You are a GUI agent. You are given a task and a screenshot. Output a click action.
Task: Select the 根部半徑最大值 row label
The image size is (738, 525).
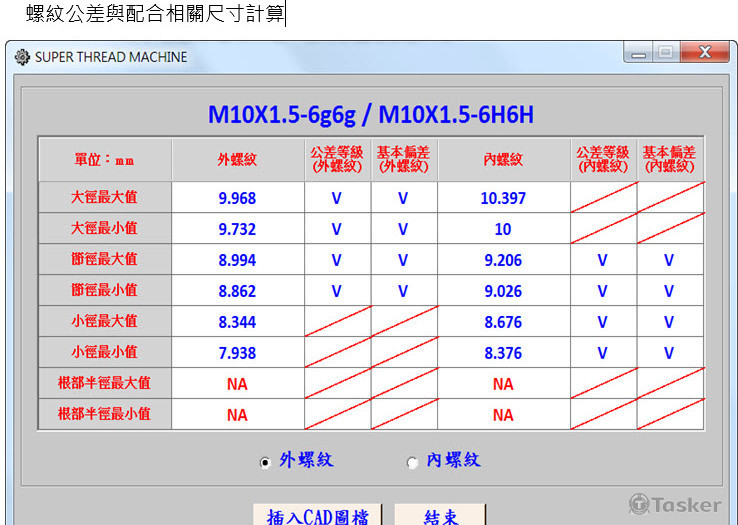(x=104, y=383)
